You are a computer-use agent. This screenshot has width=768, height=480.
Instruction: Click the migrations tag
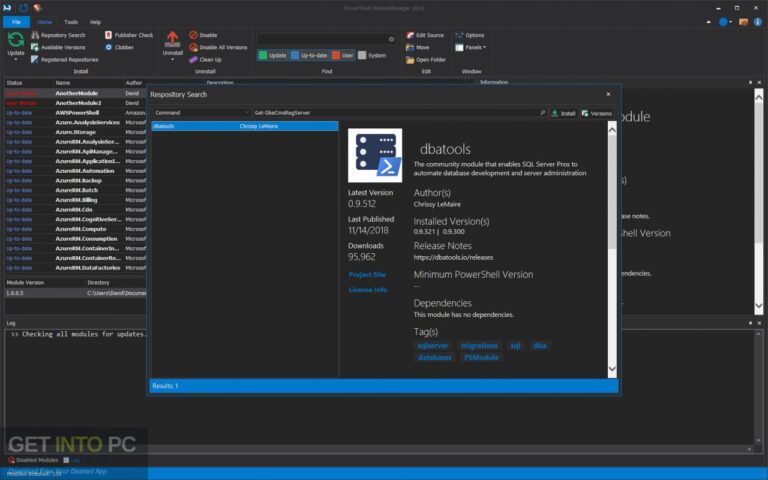(479, 346)
